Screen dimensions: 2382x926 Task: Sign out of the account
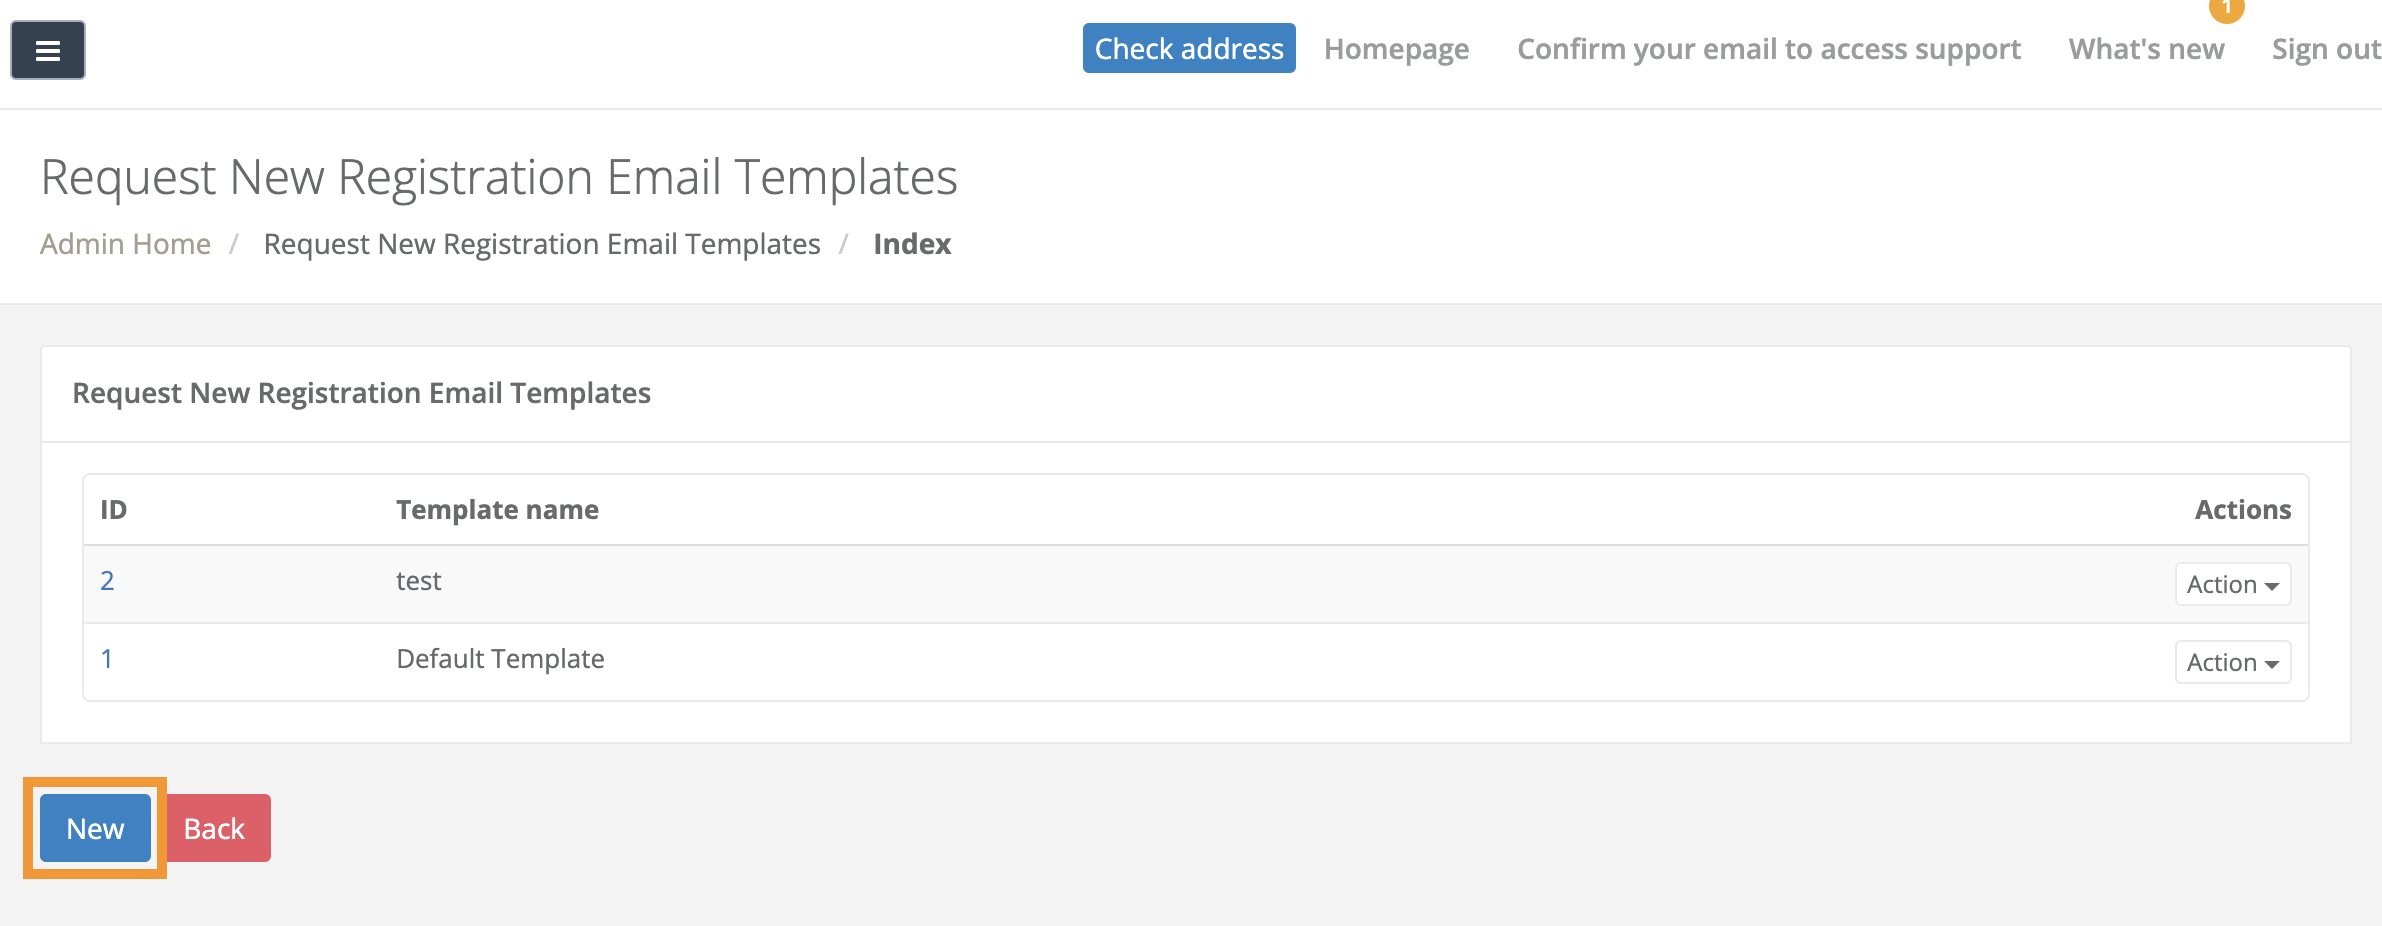[2325, 49]
